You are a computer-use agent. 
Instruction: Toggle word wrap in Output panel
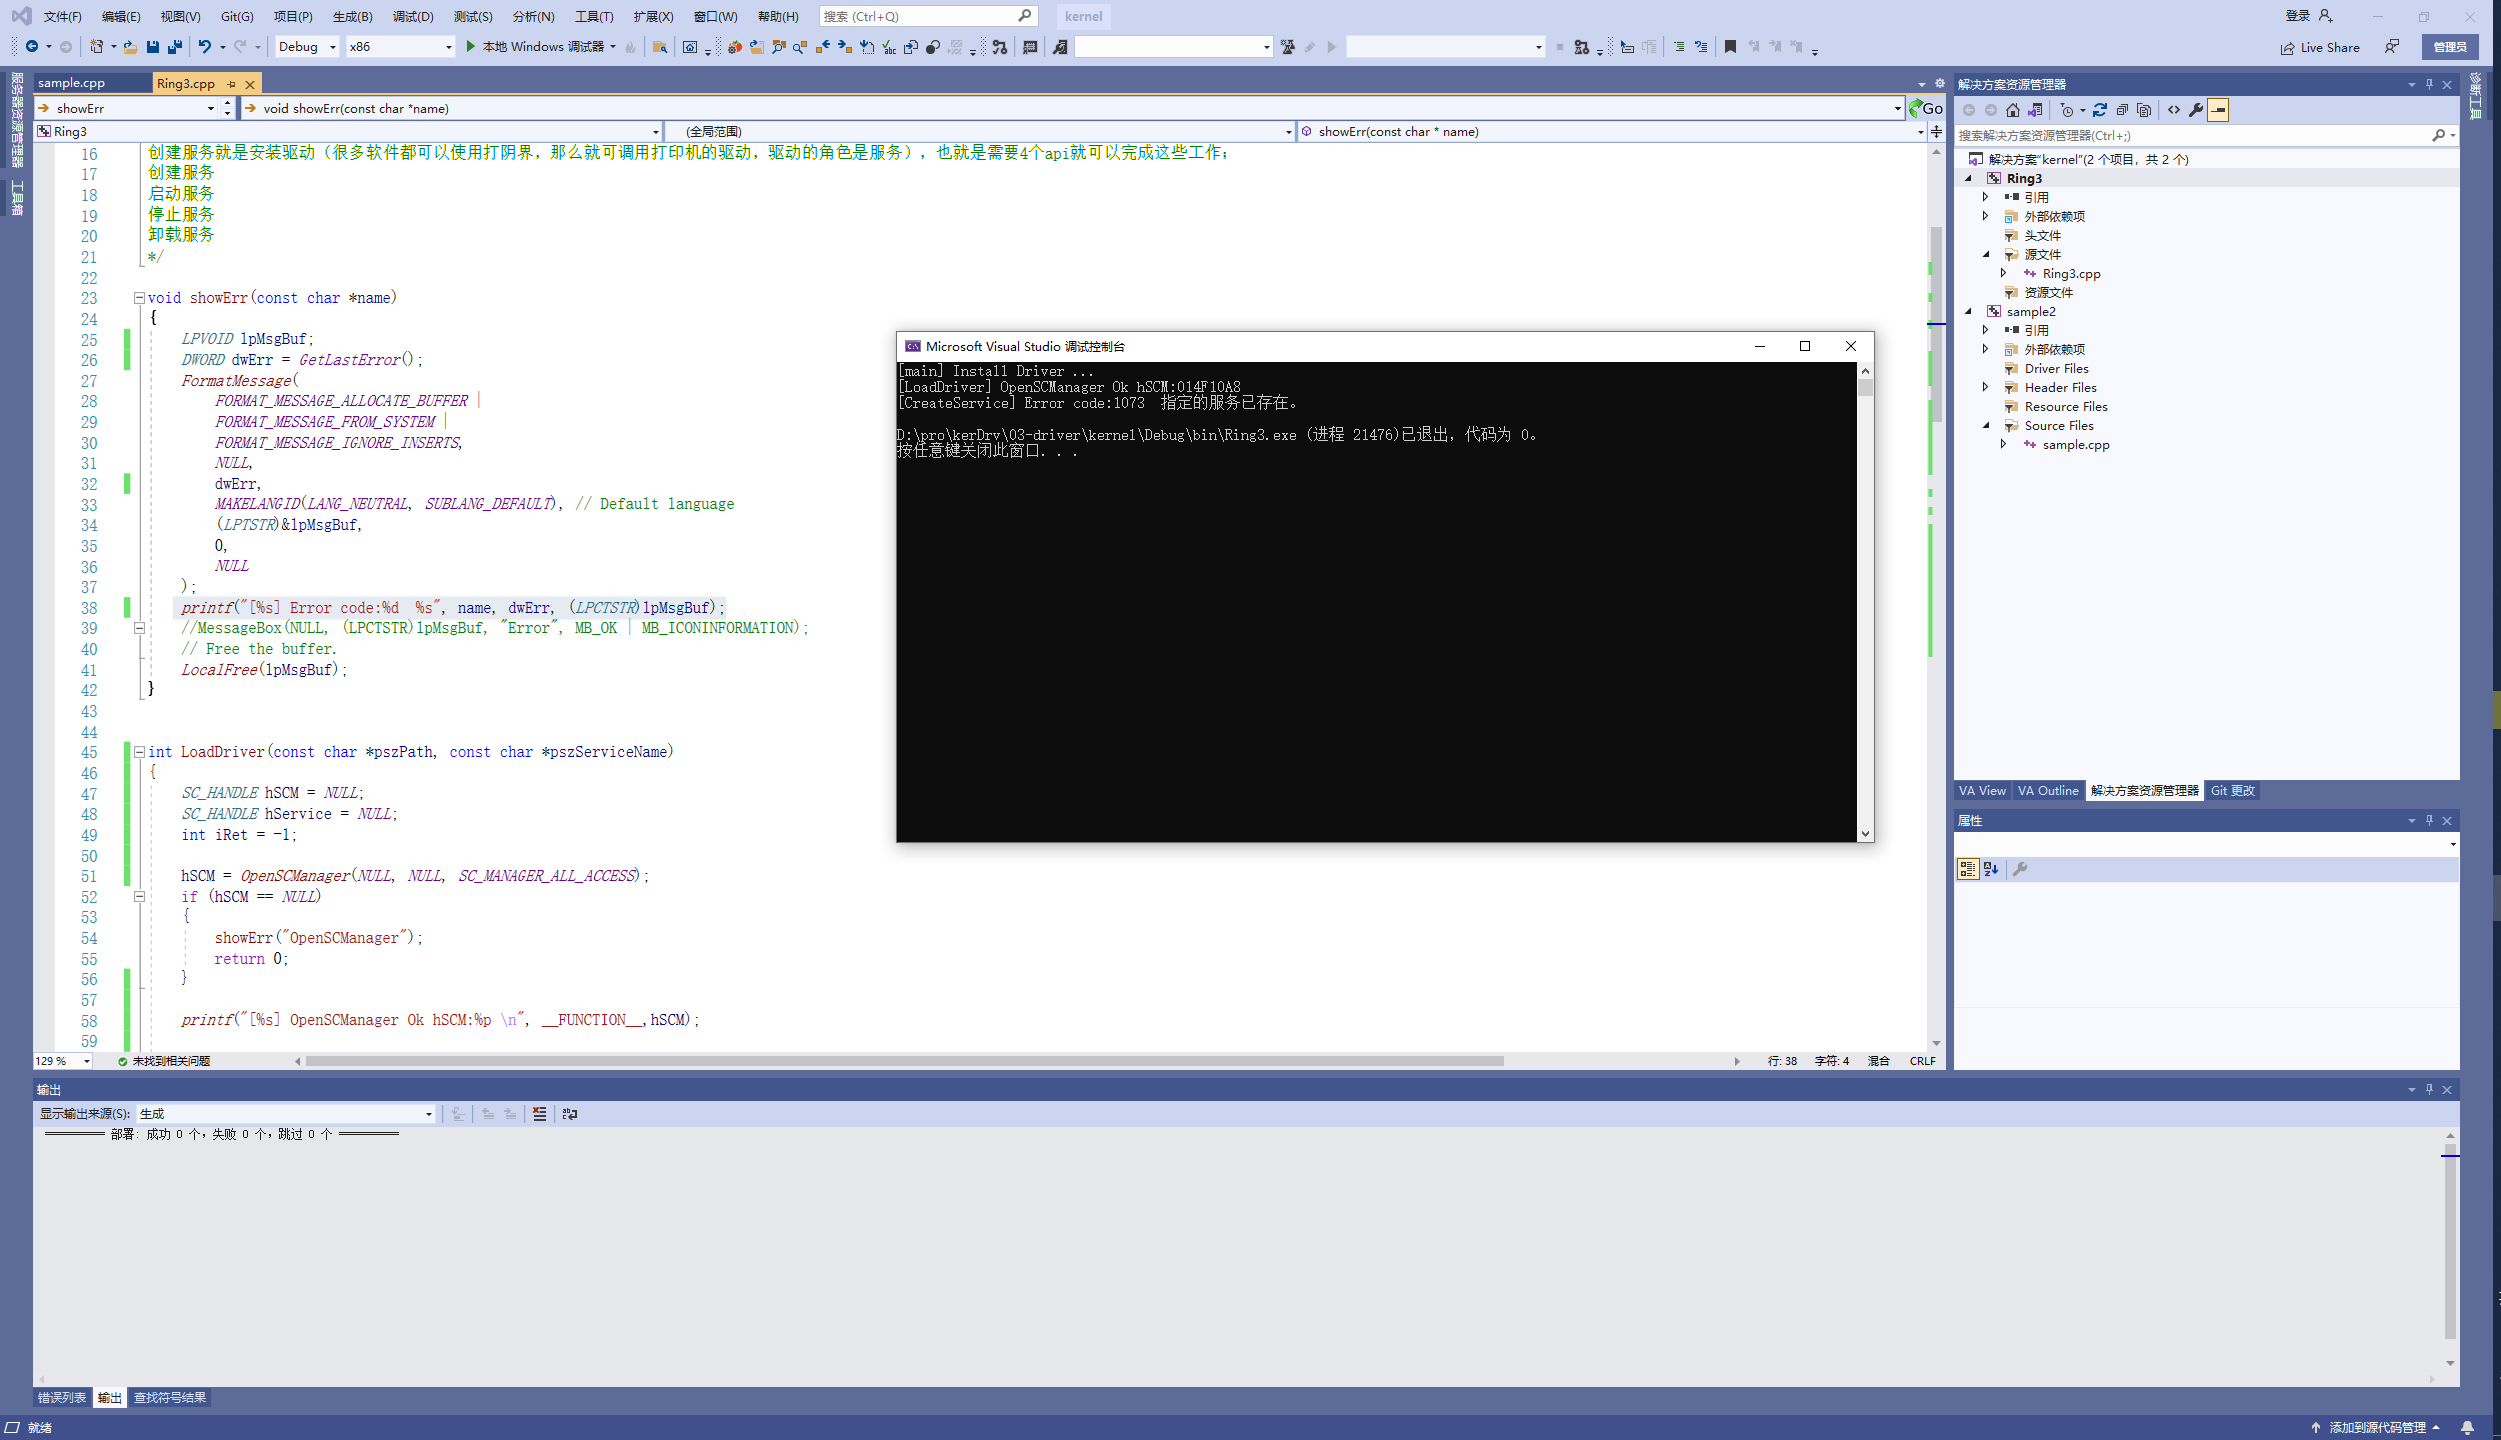click(x=570, y=1114)
